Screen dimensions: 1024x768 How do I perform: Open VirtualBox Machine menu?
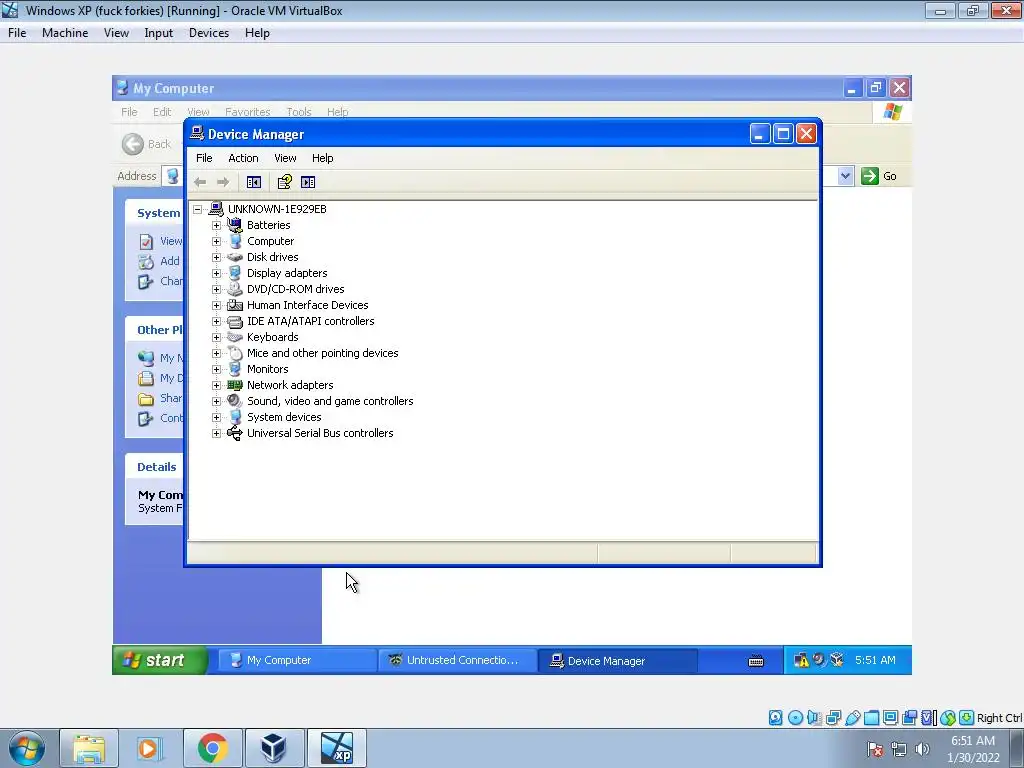[x=65, y=33]
